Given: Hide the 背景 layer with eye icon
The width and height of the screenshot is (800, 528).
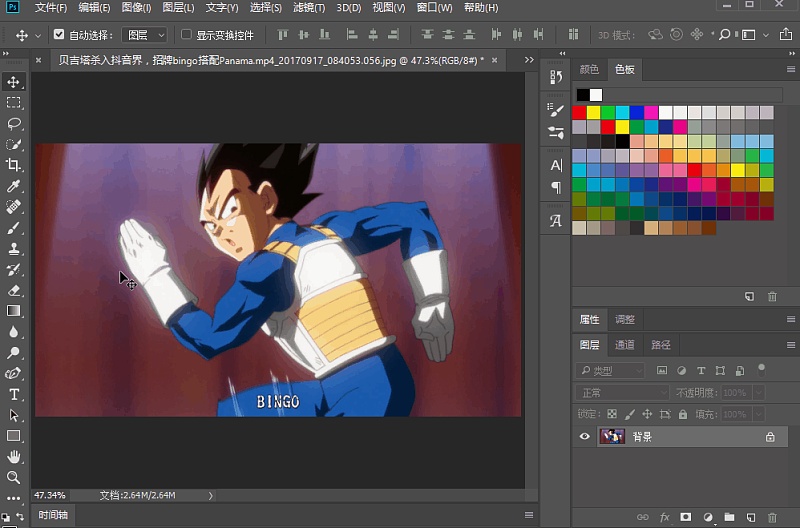Looking at the screenshot, I should 585,436.
